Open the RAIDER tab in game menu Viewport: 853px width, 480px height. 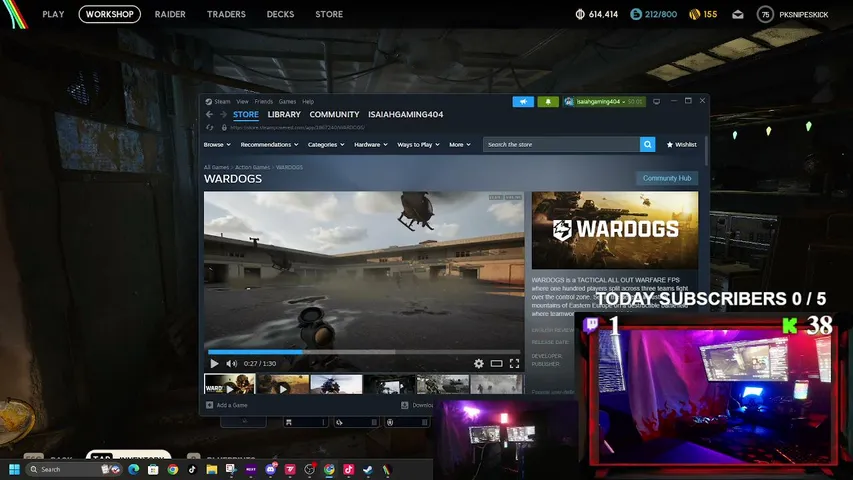pyautogui.click(x=170, y=14)
